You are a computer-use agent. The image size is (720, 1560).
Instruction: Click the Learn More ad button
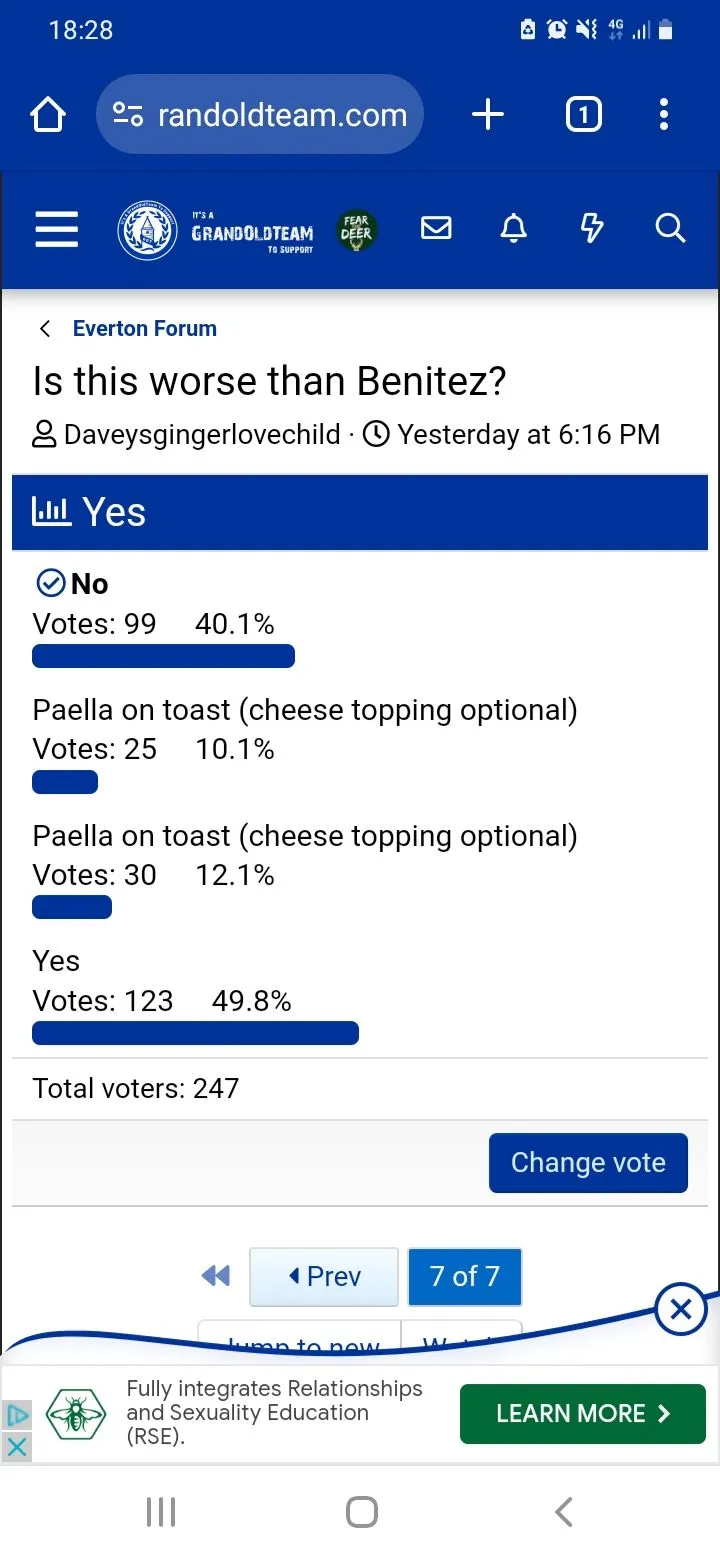point(582,1413)
